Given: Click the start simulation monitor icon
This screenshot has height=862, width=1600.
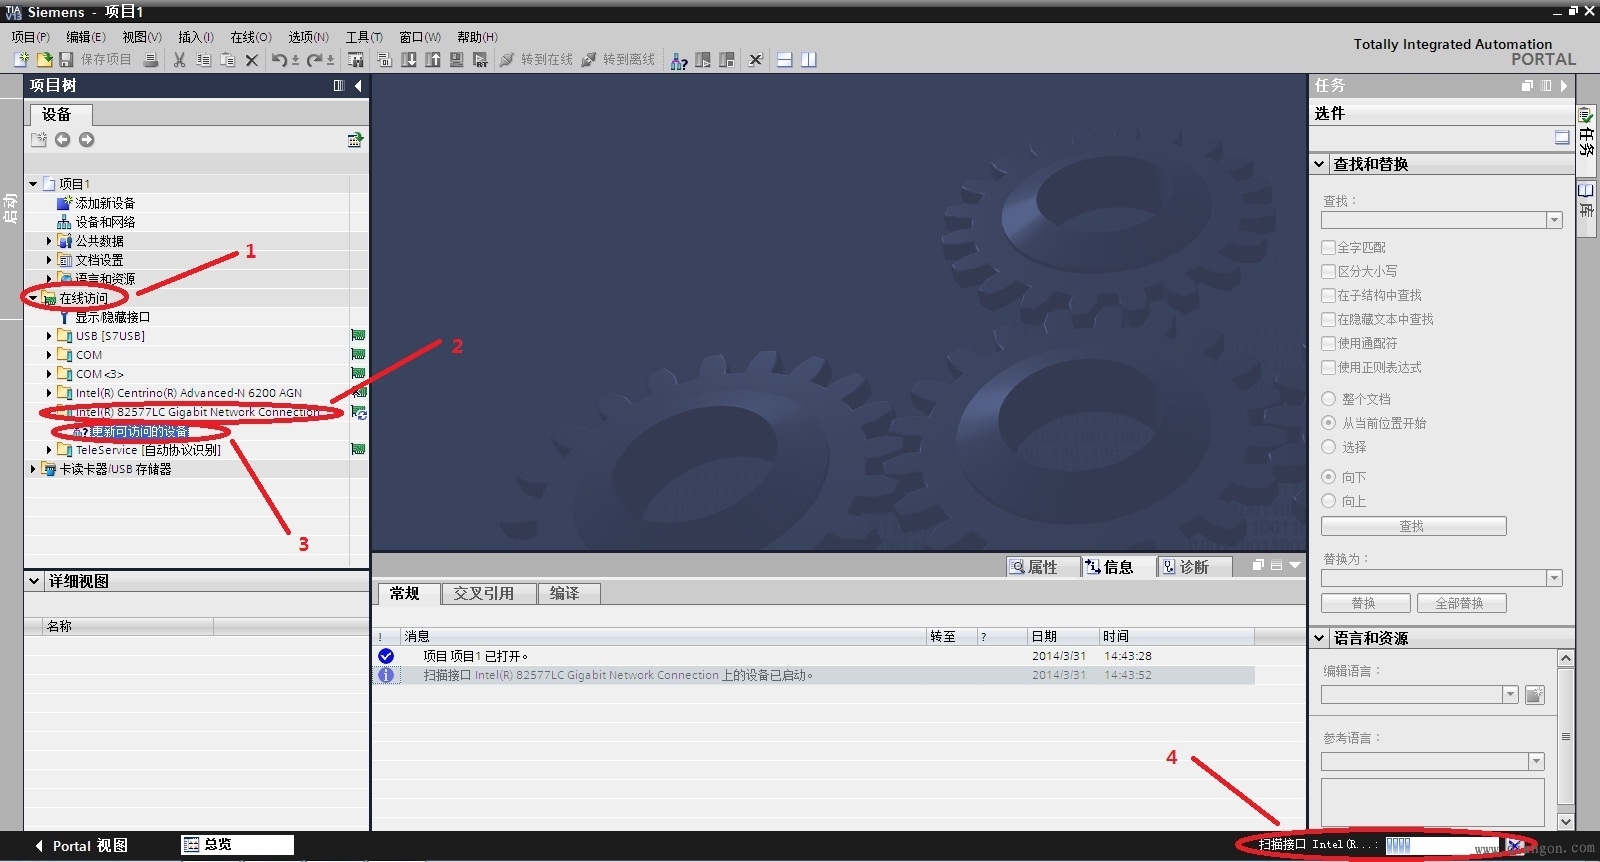Looking at the screenshot, I should 457,60.
